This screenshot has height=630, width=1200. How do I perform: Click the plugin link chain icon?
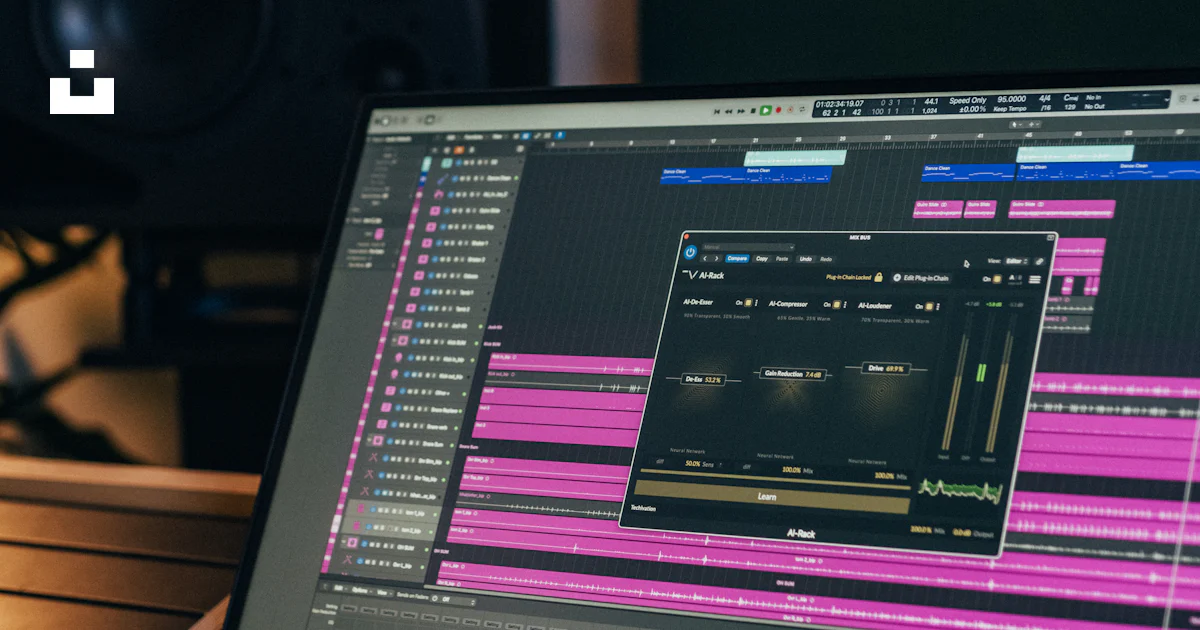[x=1039, y=261]
